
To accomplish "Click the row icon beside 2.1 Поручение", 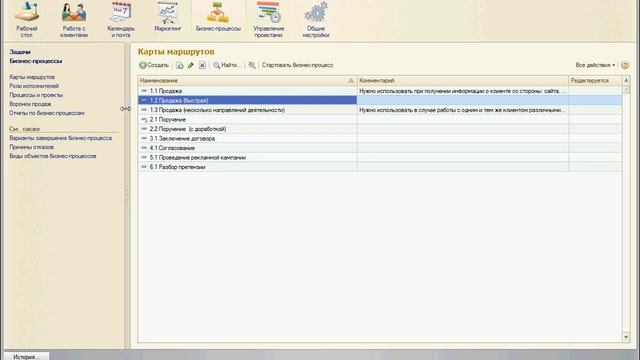I will coord(144,119).
